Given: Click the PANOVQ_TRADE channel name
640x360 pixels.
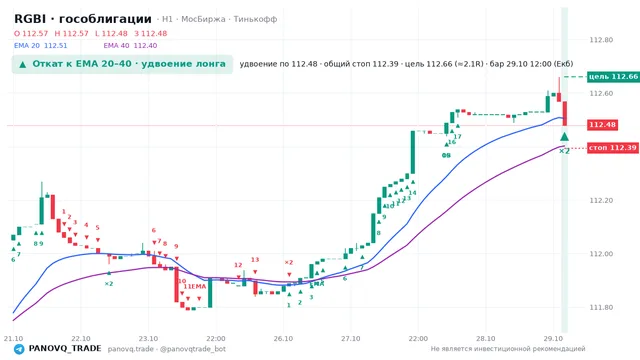Looking at the screenshot, I should (x=65, y=349).
